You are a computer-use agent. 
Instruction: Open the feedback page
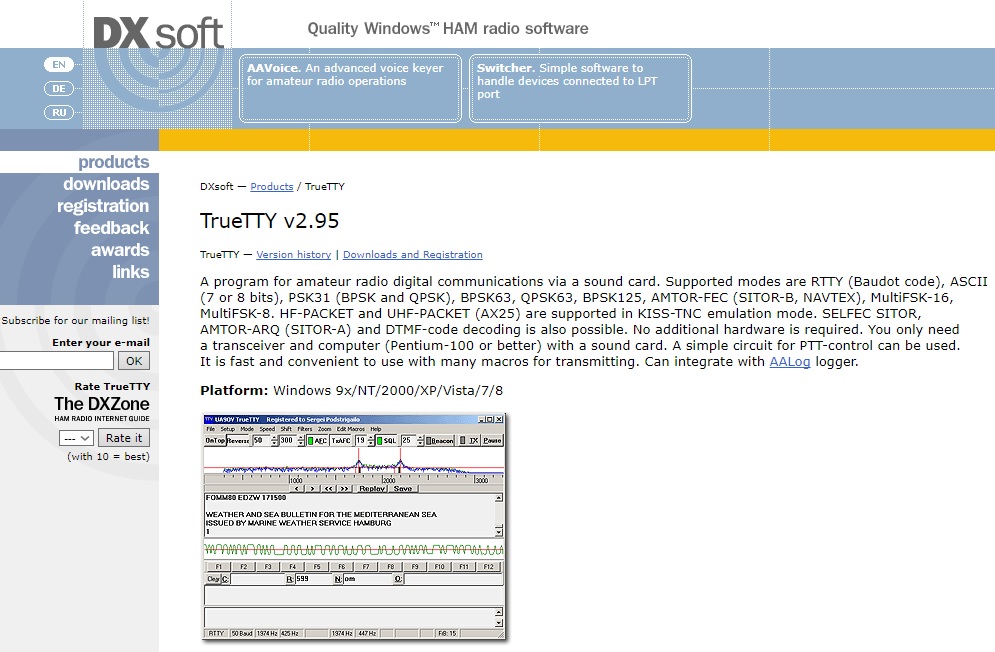point(110,228)
